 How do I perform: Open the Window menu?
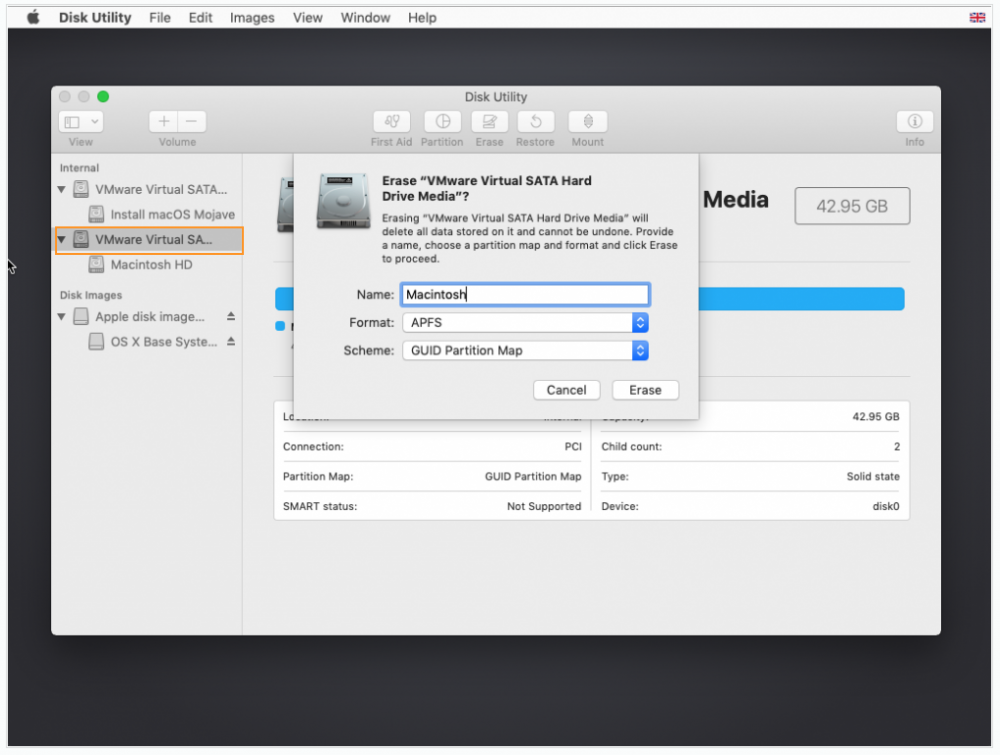click(365, 18)
